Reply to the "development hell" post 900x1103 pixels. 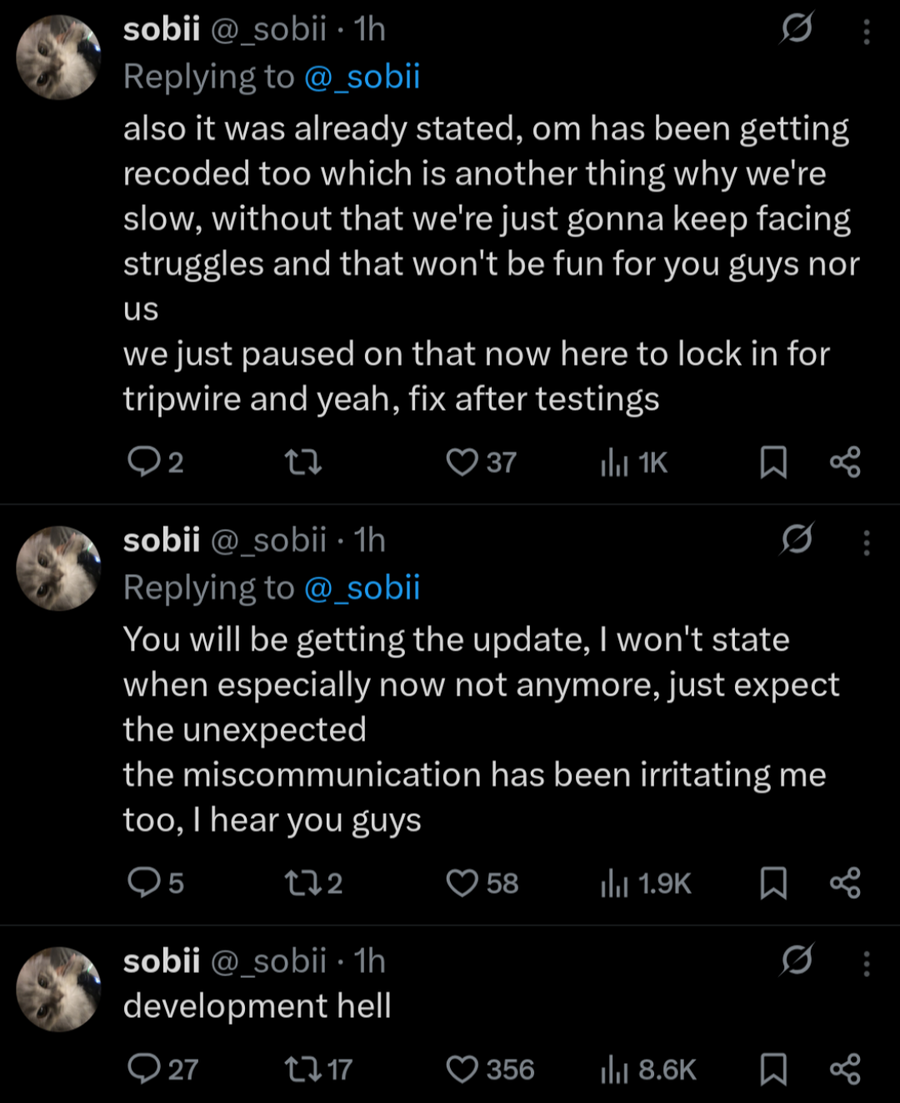coord(147,1069)
